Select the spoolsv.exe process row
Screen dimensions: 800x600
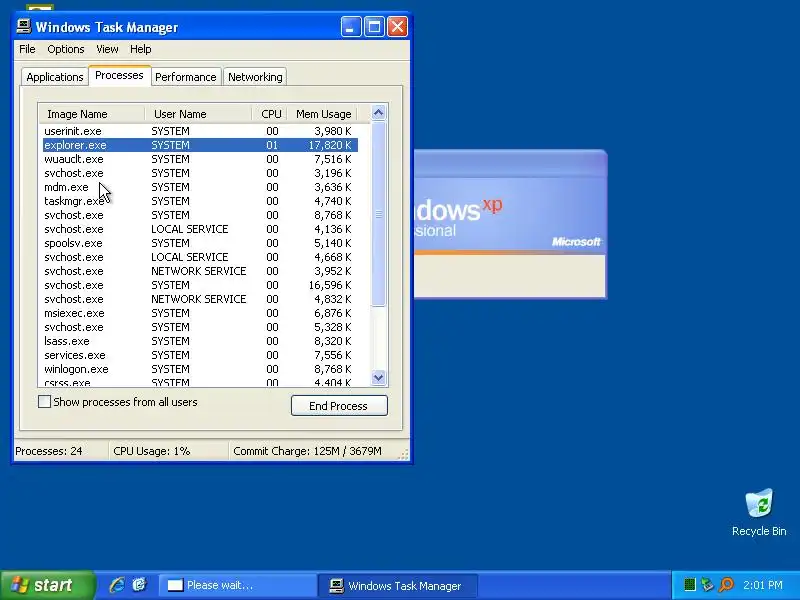click(200, 243)
